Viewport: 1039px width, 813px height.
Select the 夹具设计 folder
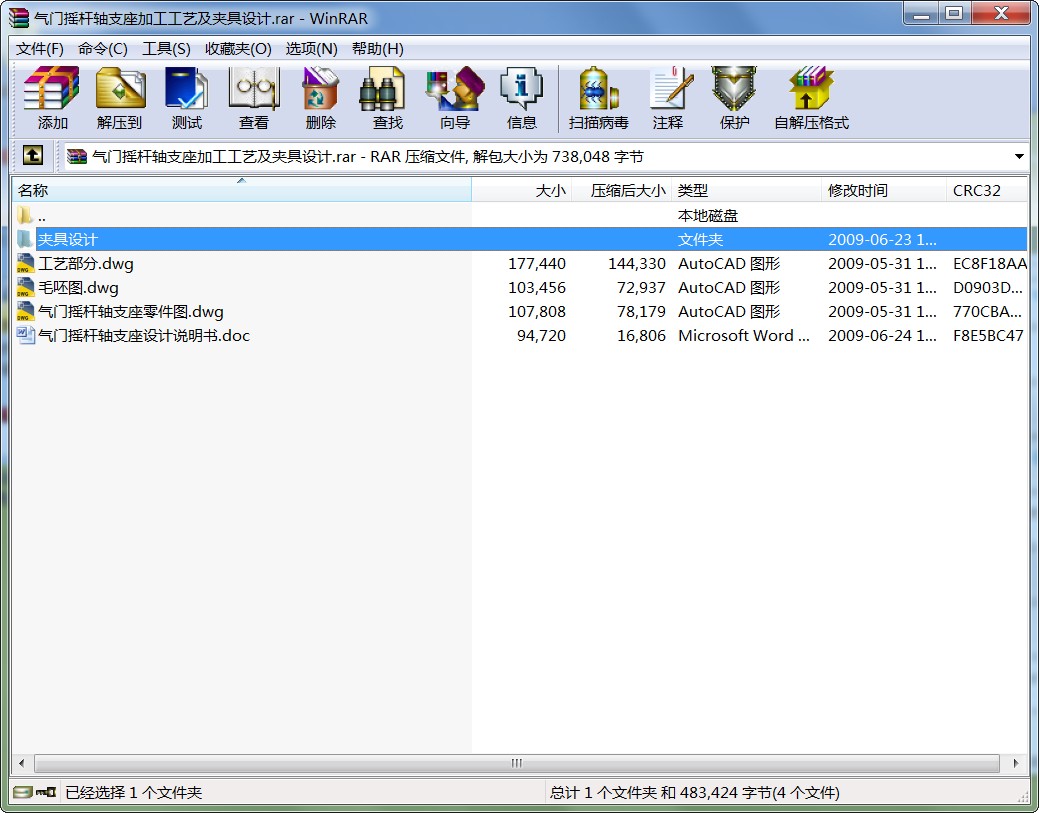click(68, 240)
